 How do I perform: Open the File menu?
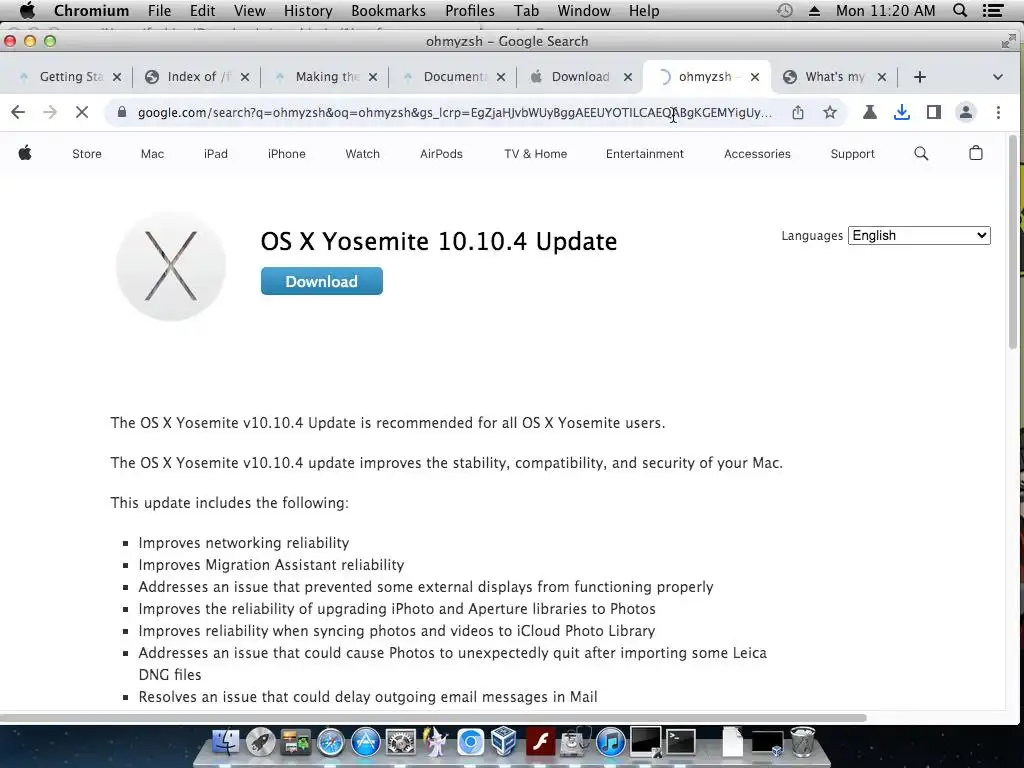click(x=159, y=10)
